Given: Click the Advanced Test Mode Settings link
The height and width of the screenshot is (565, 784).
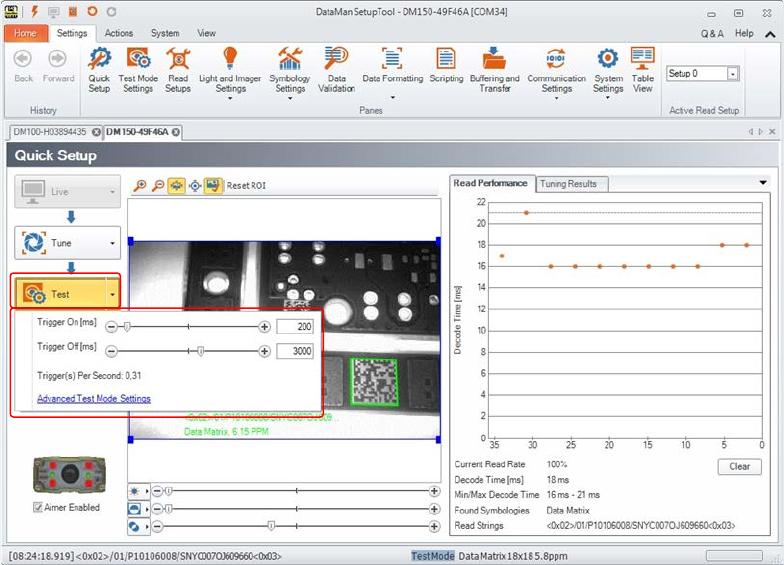Looking at the screenshot, I should 94,399.
